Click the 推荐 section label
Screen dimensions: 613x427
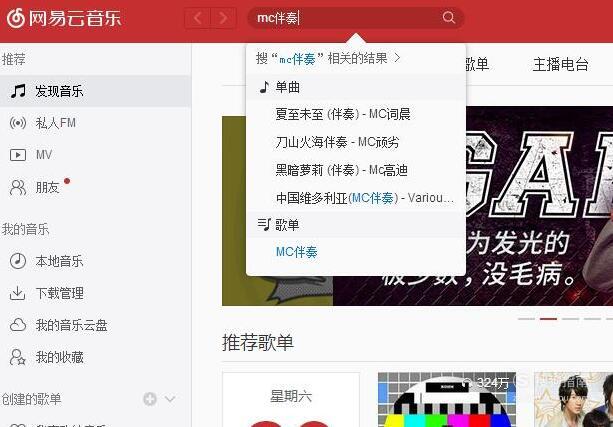(13, 59)
